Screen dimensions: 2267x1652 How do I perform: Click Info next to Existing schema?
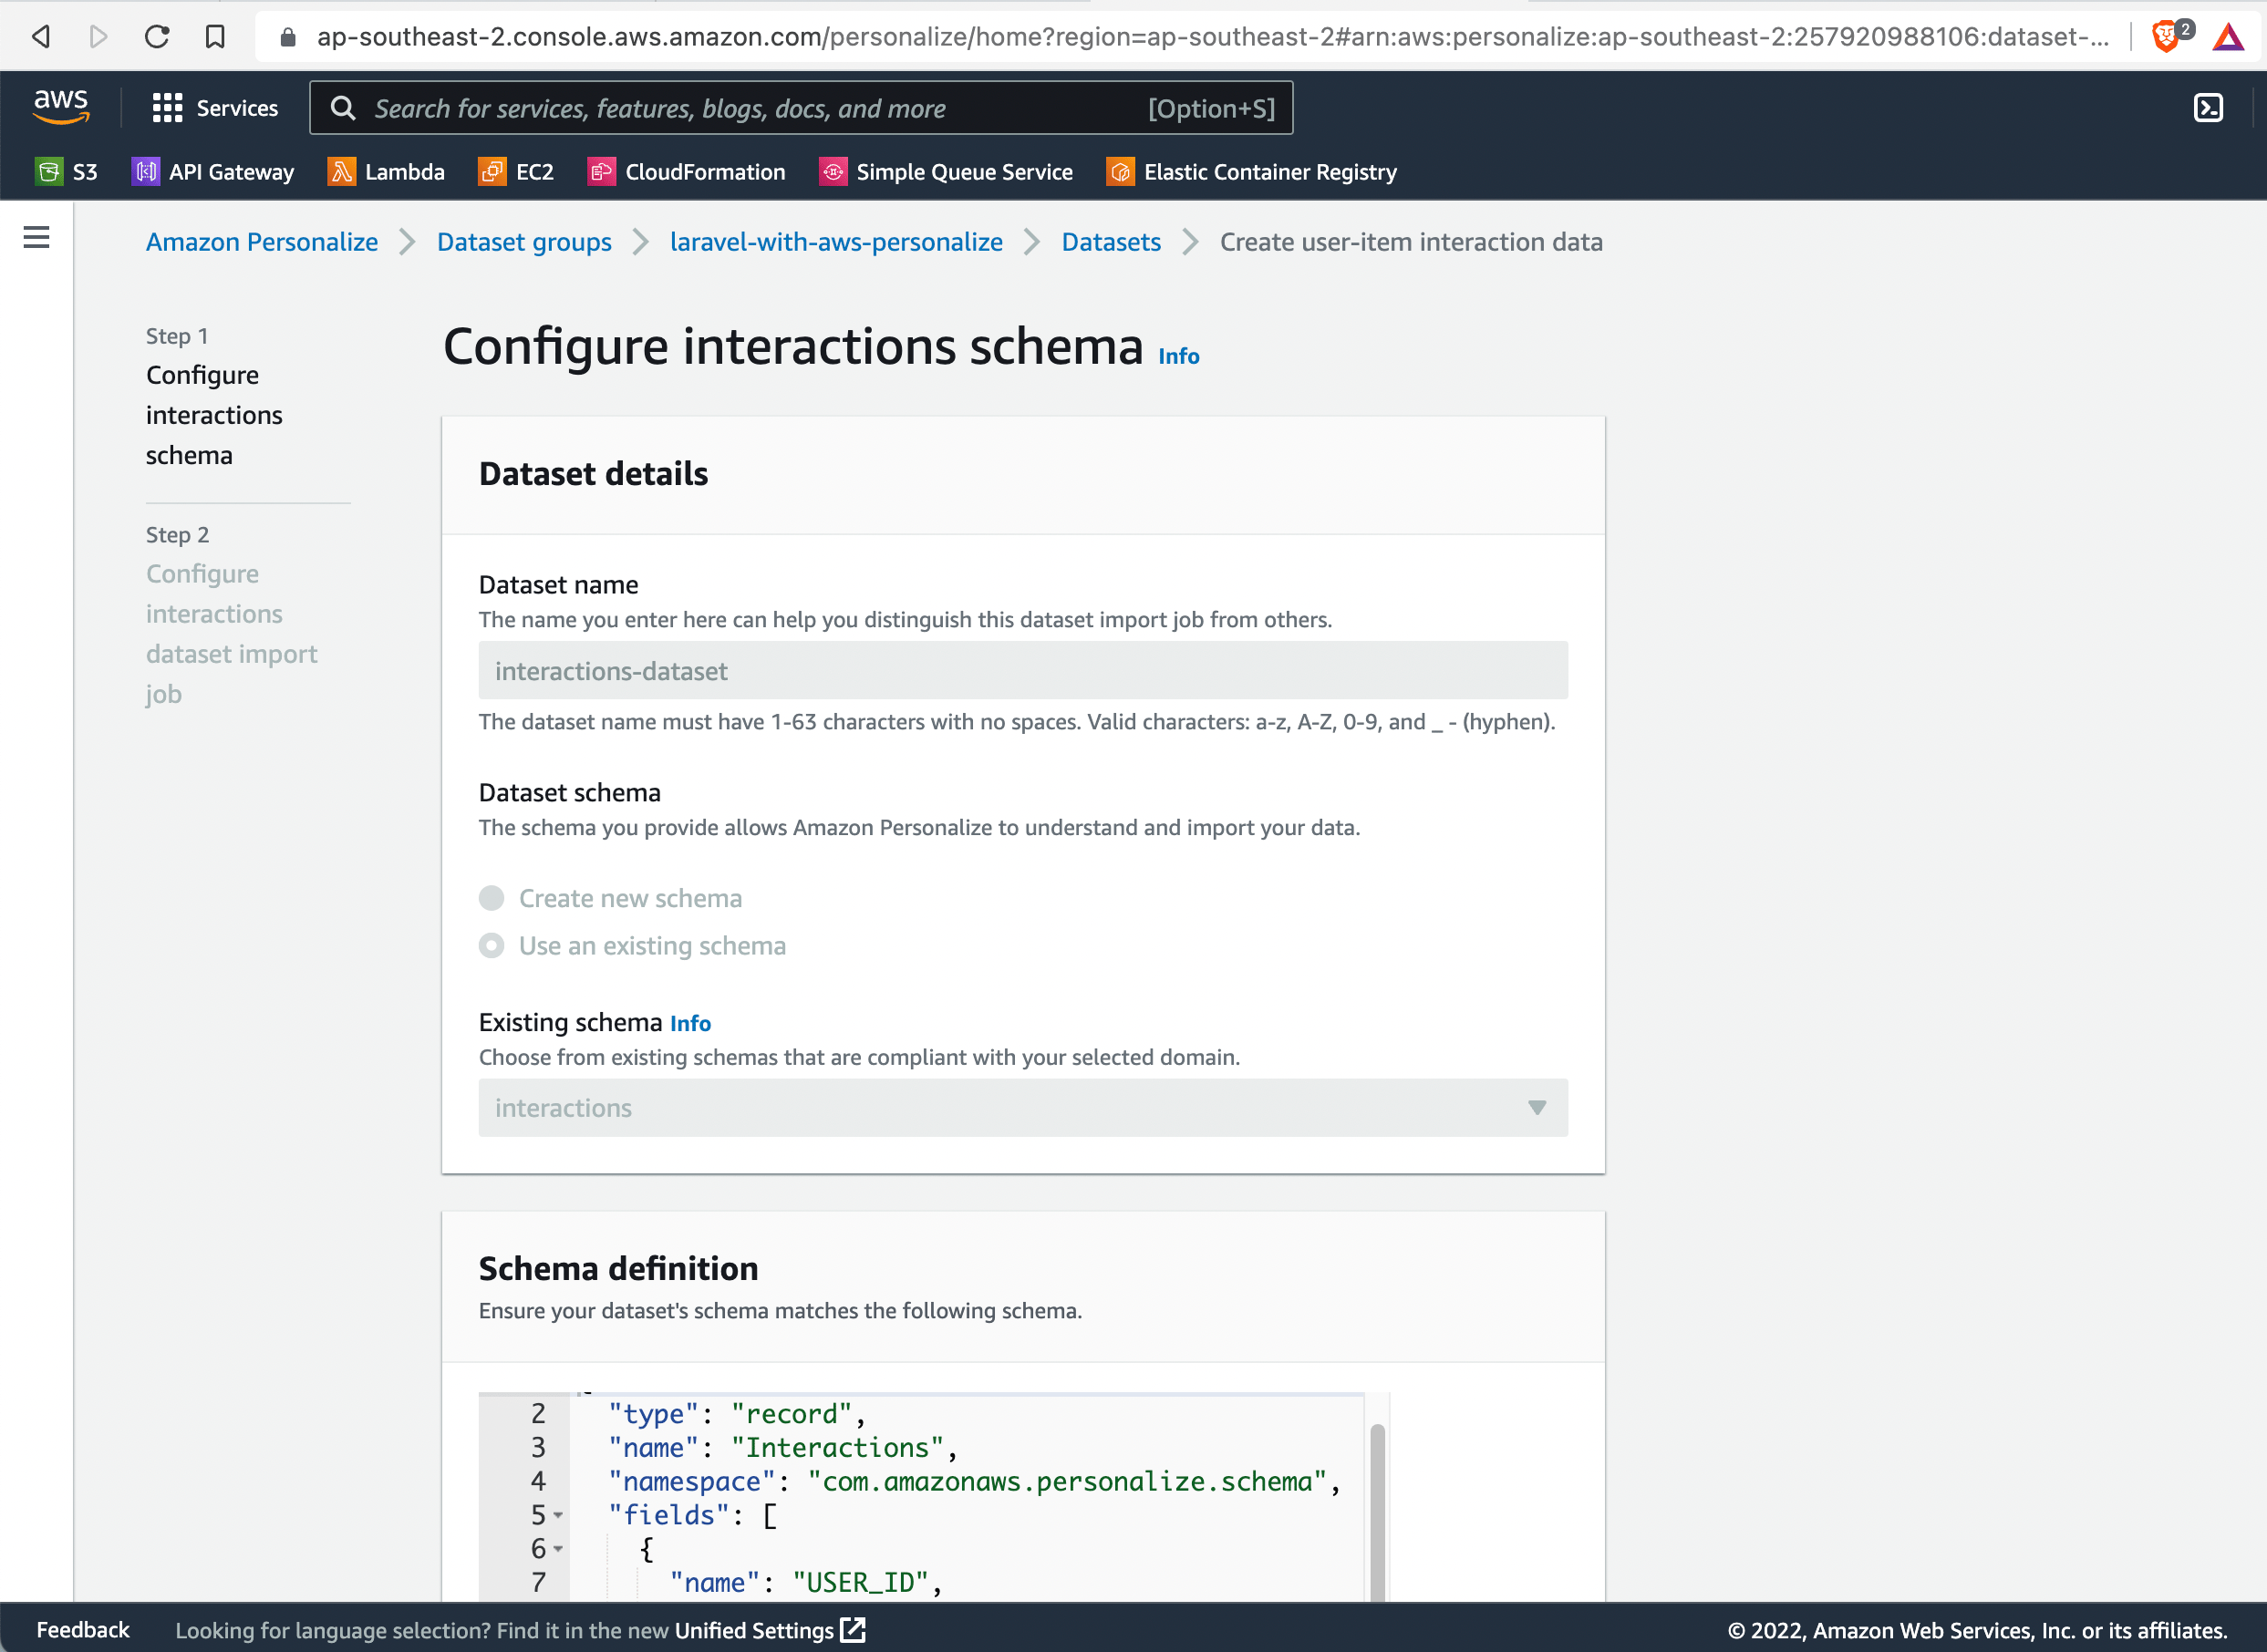(x=690, y=1022)
